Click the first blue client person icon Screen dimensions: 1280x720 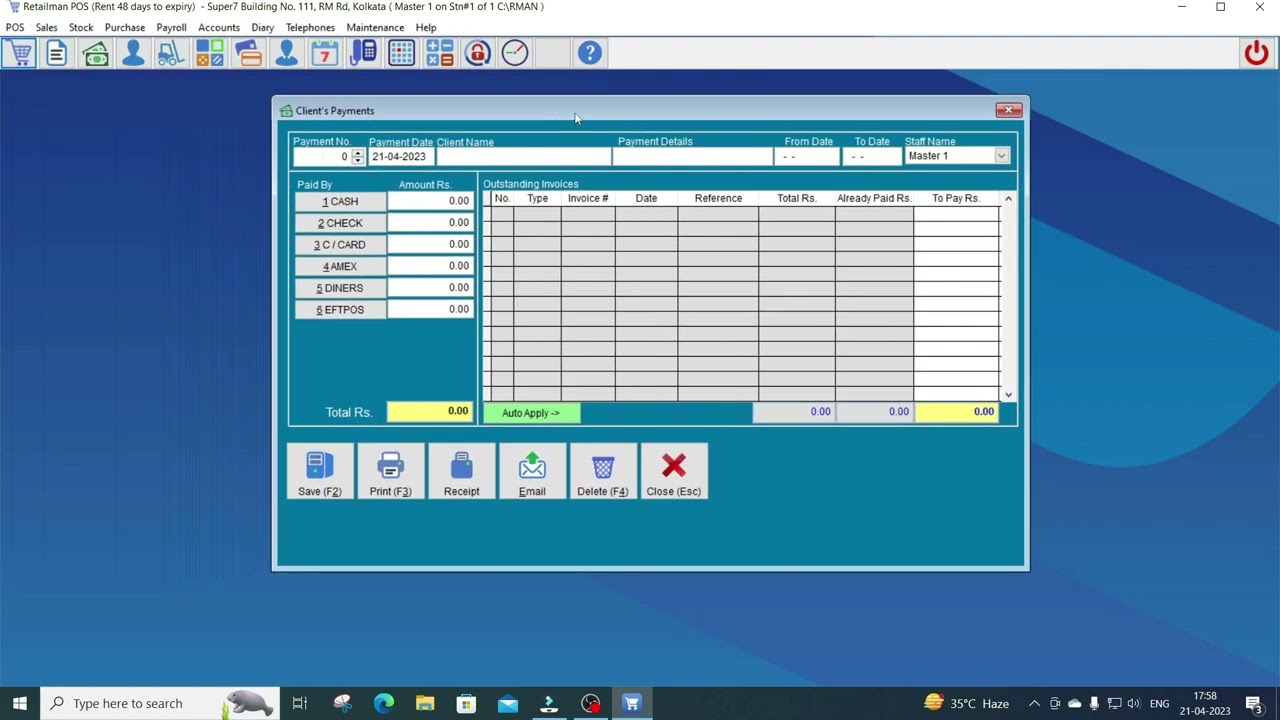tap(133, 53)
